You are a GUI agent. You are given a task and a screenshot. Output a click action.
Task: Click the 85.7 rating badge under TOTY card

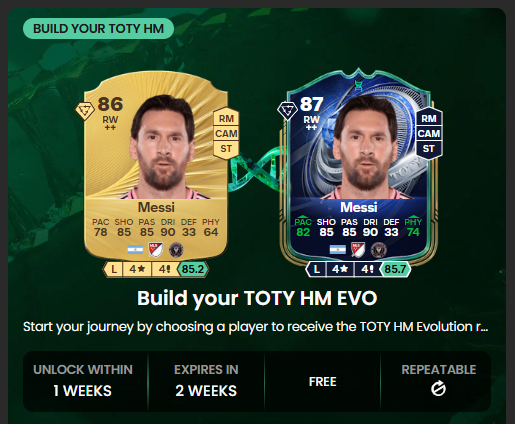(395, 269)
